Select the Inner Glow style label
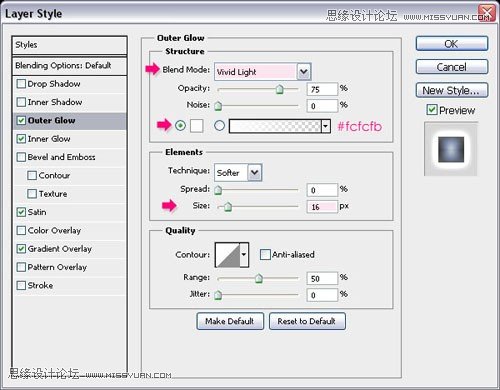 [49, 139]
